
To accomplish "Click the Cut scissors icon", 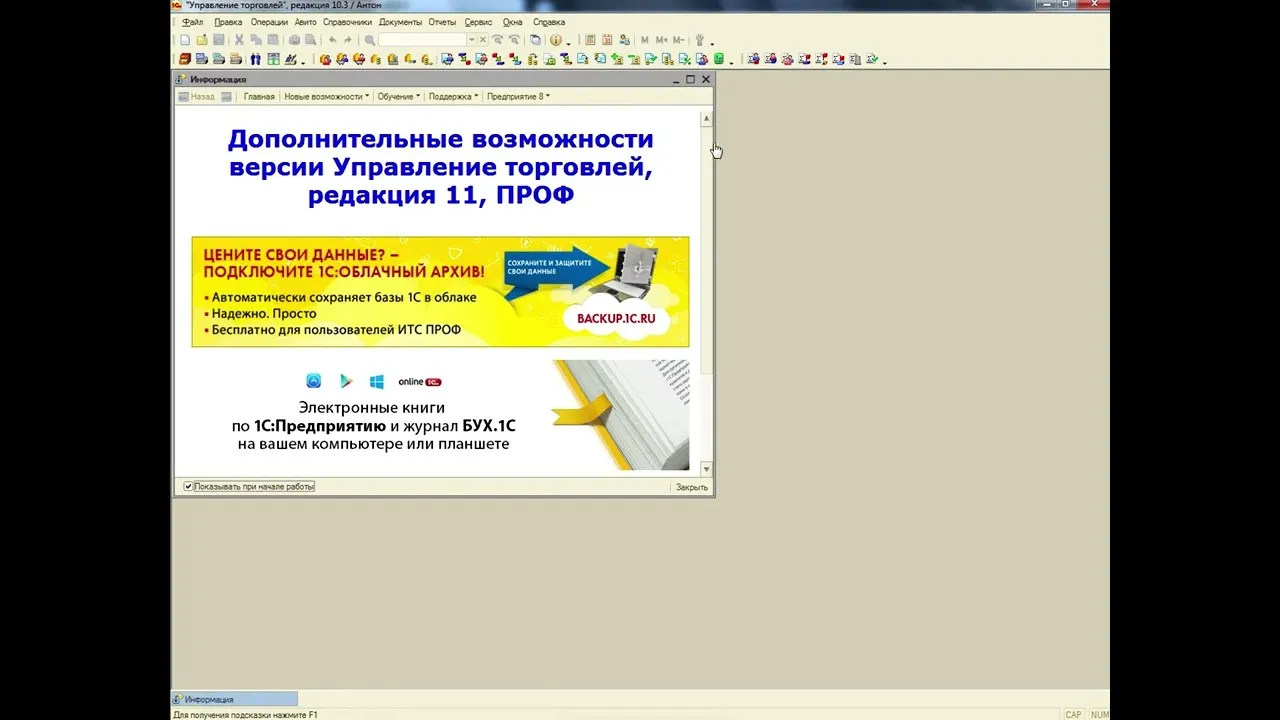I will tap(239, 40).
